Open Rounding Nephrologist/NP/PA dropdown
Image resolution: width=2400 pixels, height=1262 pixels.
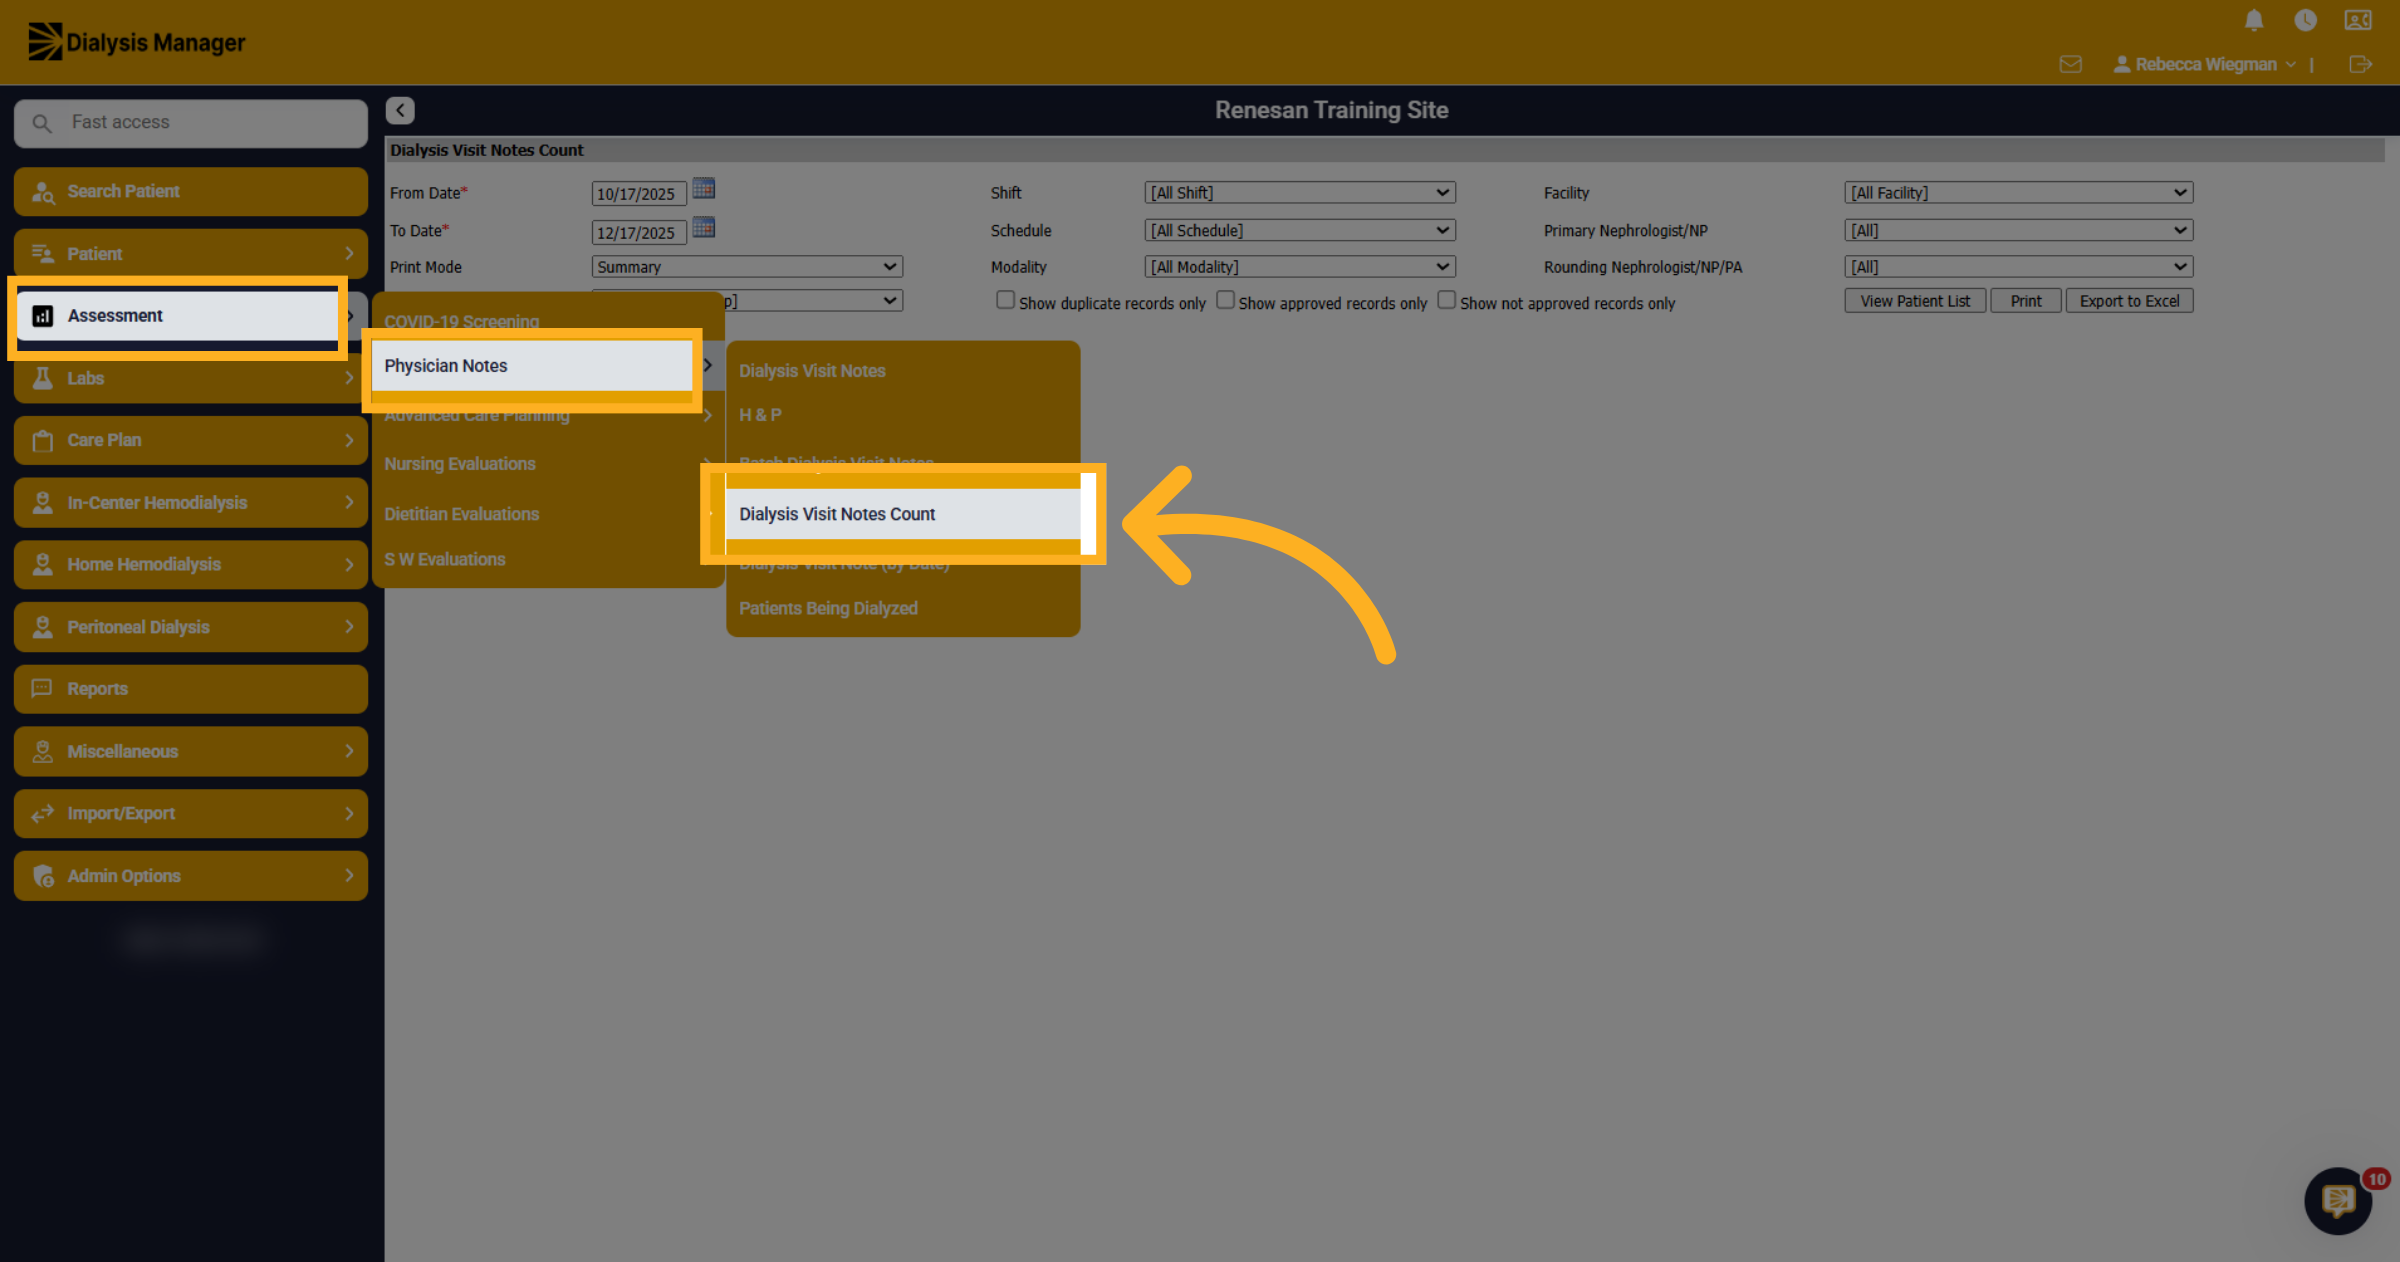[2019, 267]
